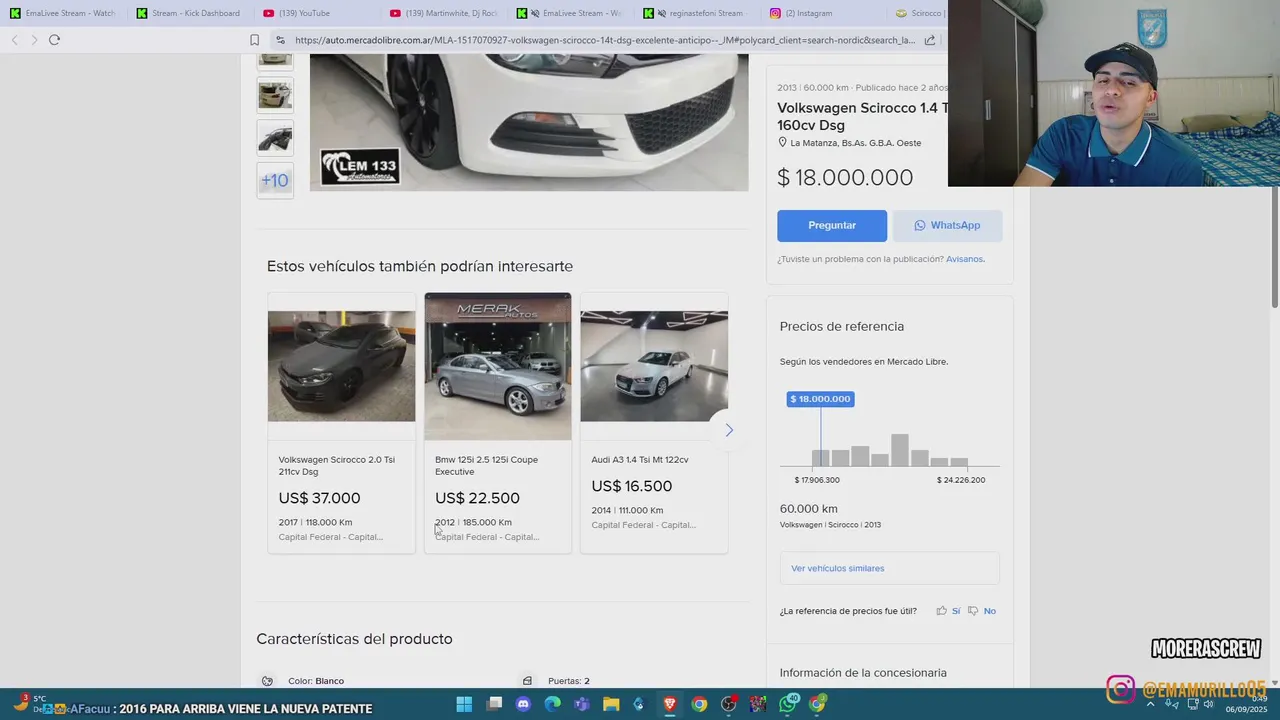This screenshot has height=720, width=1280.
Task: Click the blue Preguntar button
Action: point(832,226)
